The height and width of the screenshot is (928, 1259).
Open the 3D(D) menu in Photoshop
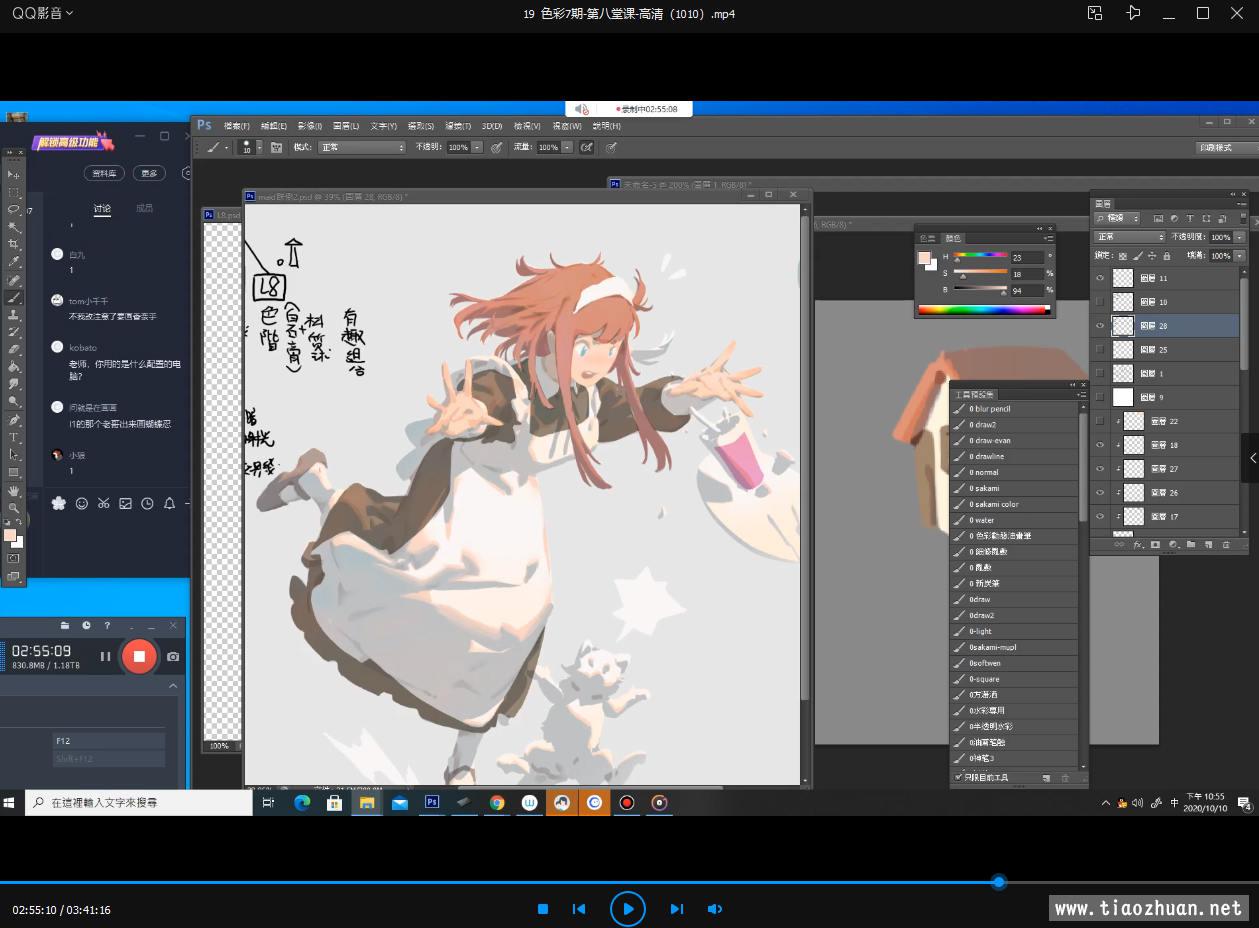(x=491, y=126)
